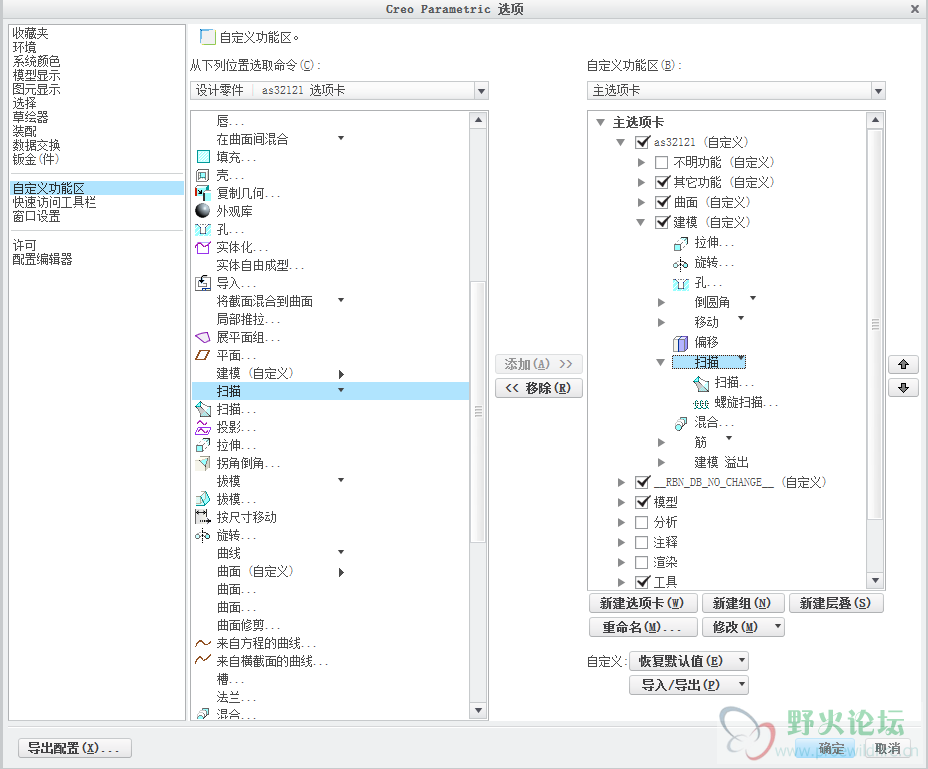Select the 投影 project icon

203,427
